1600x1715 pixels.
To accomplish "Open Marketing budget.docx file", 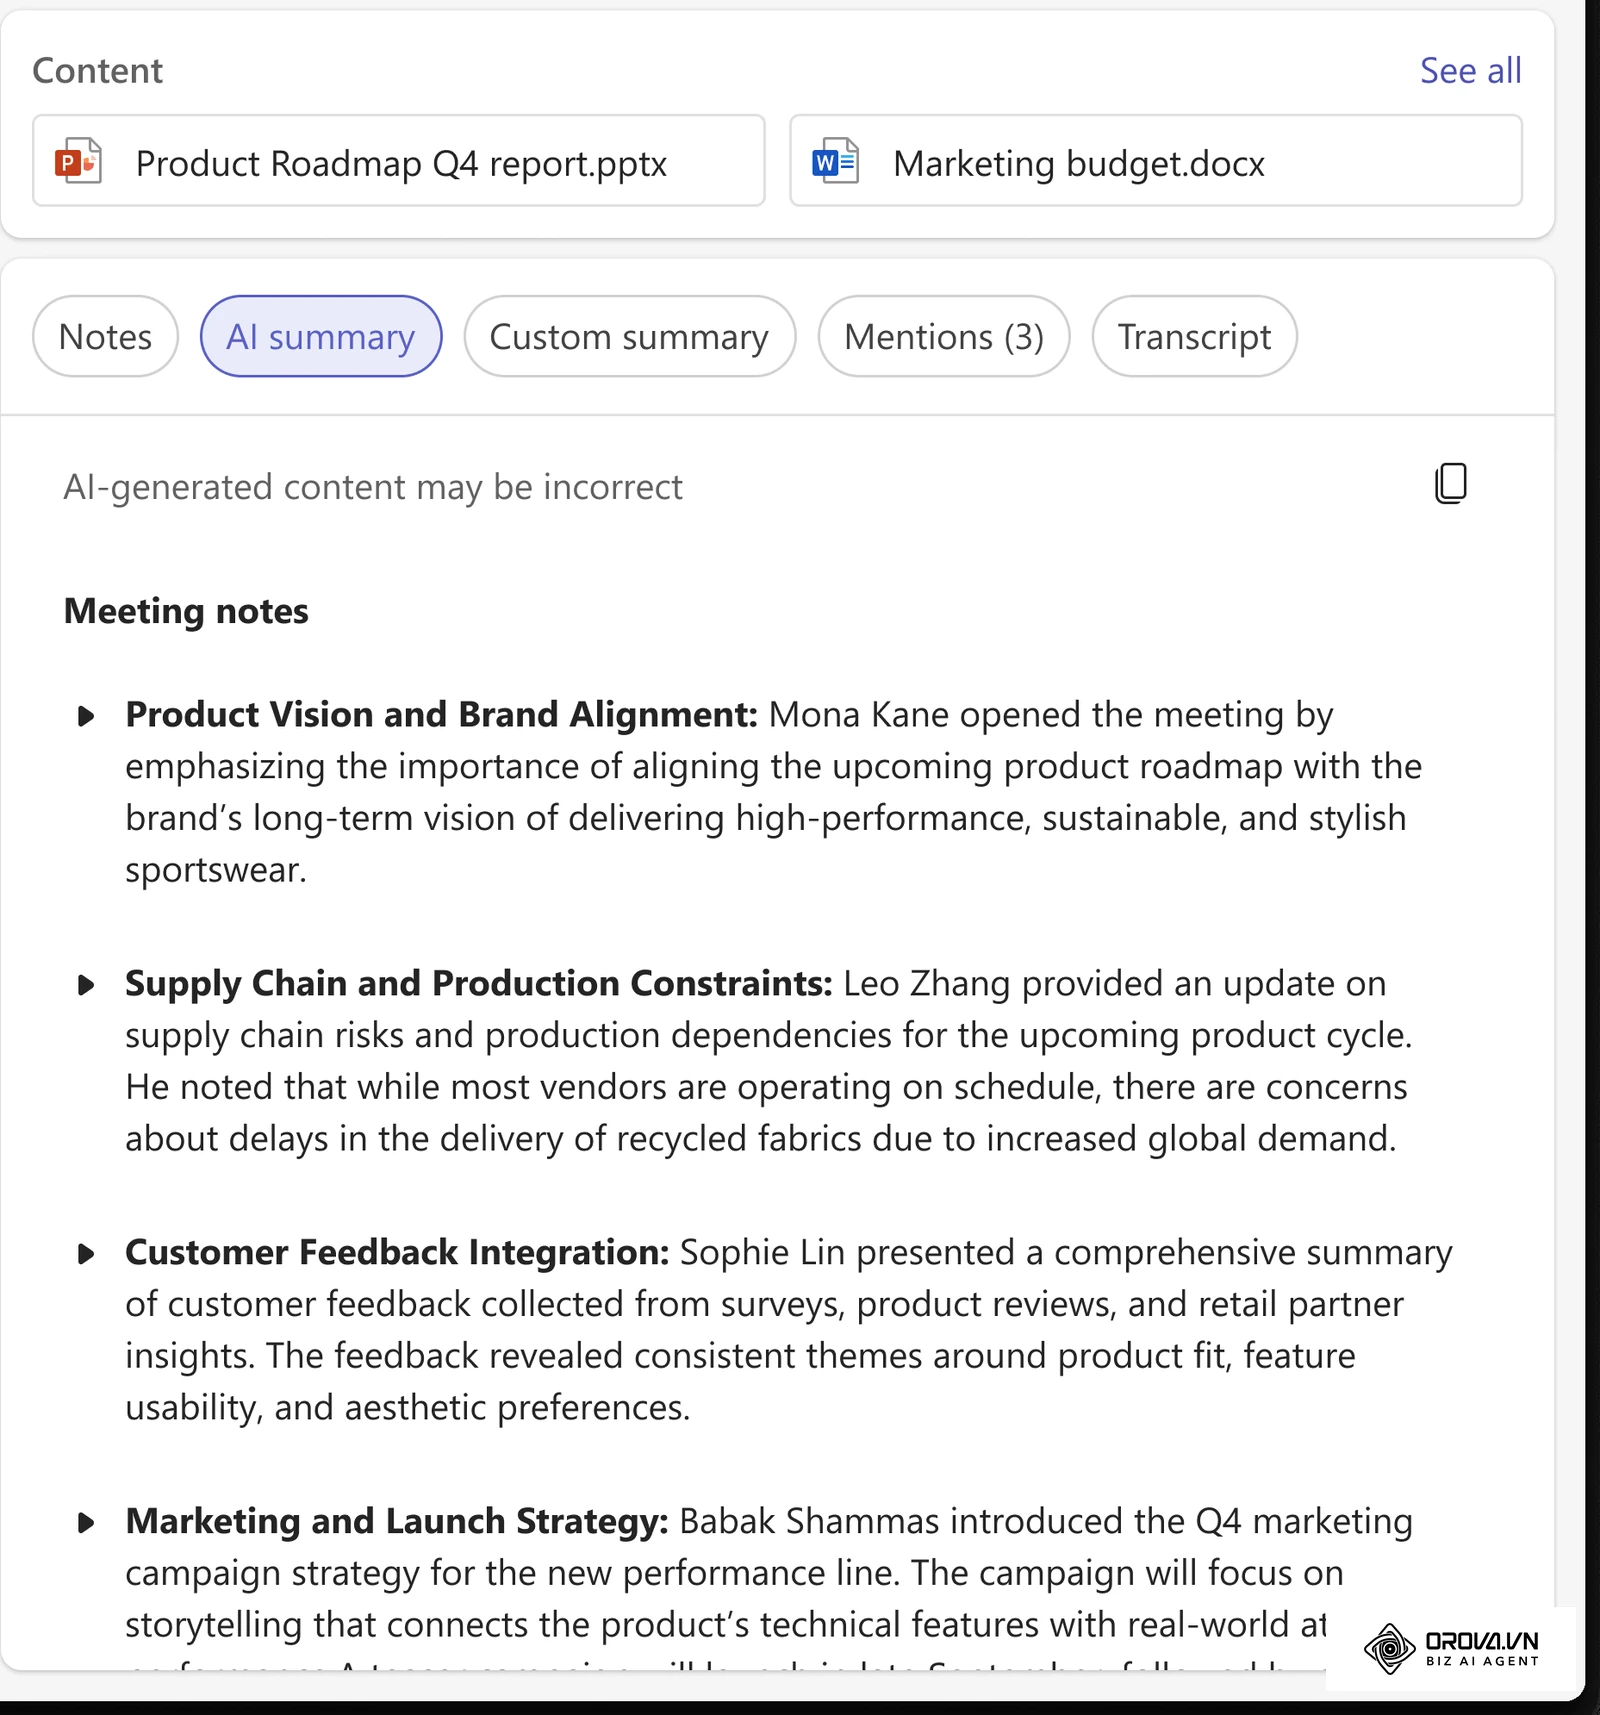I will pos(1156,161).
